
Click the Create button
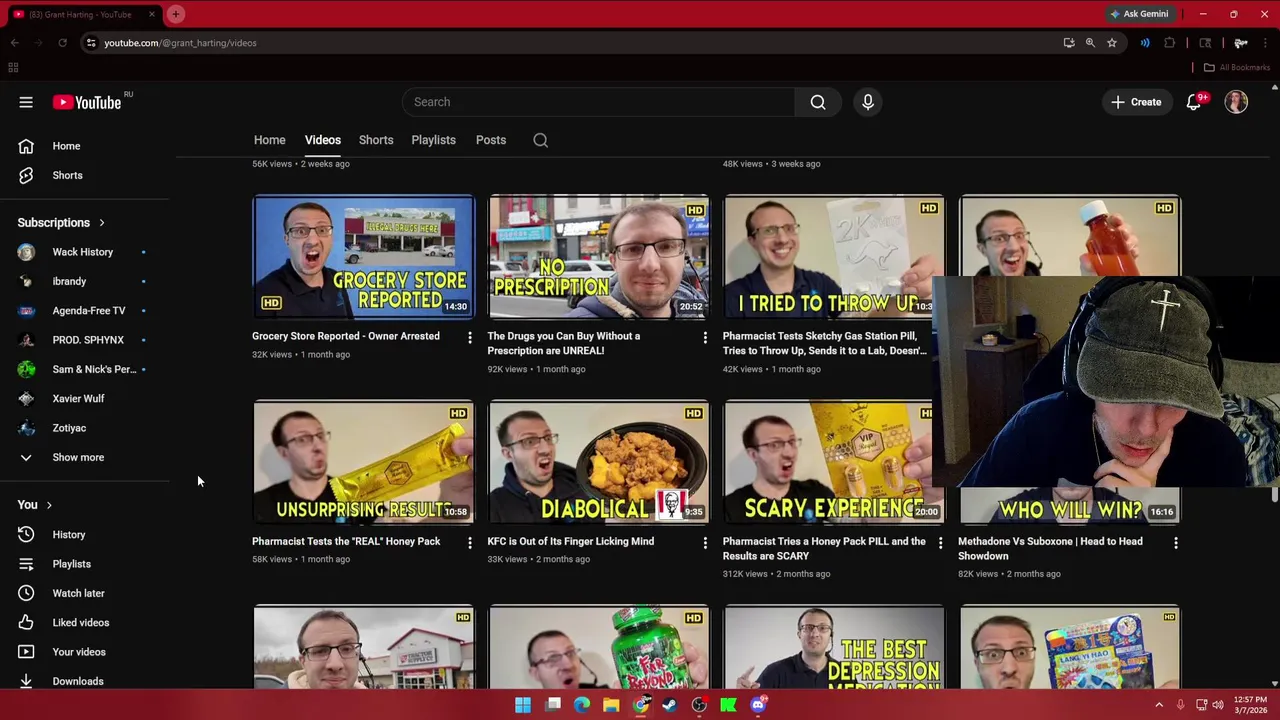click(x=1137, y=102)
